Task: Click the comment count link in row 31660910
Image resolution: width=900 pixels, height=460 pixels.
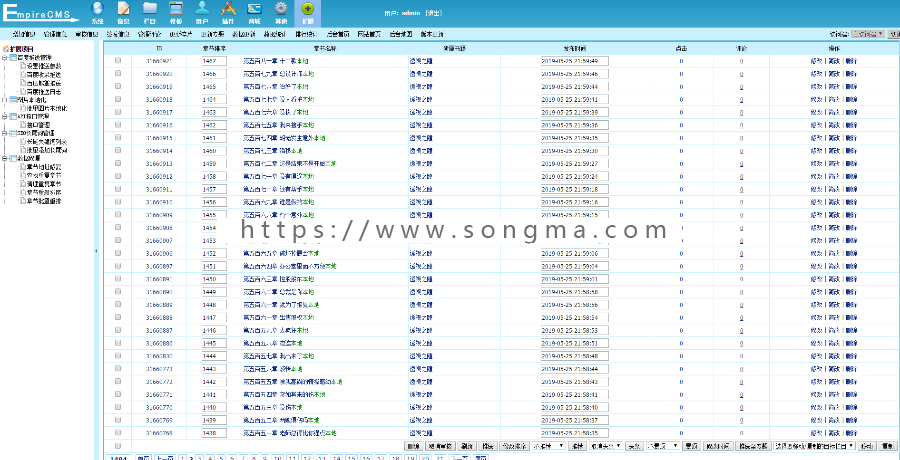Action: point(741,202)
